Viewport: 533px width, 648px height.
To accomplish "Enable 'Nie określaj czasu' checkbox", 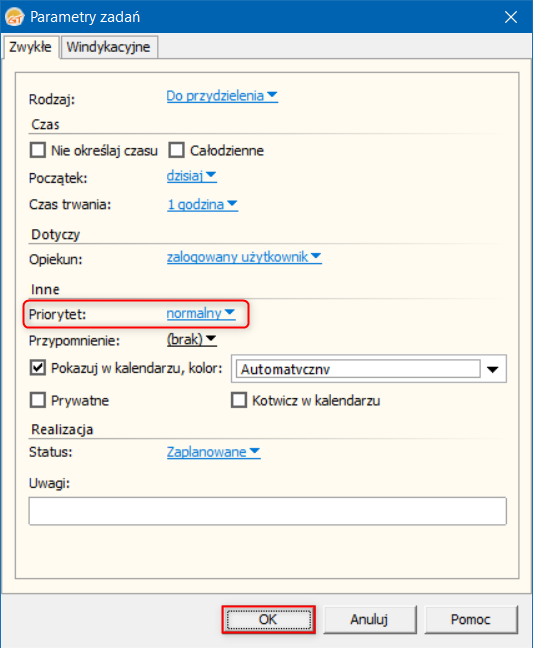I will click(x=38, y=150).
